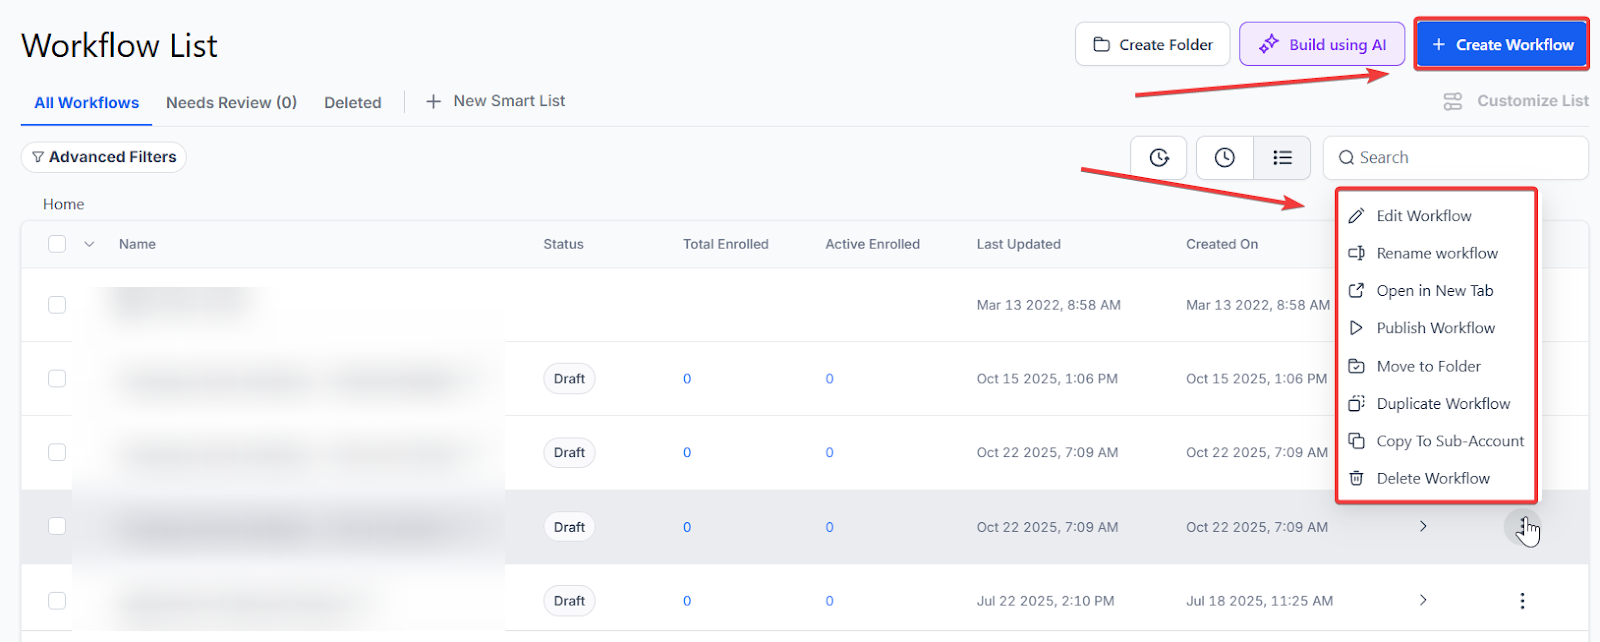This screenshot has height=642, width=1600.
Task: Click the pencil icon for Edit Workflow
Action: click(x=1356, y=216)
